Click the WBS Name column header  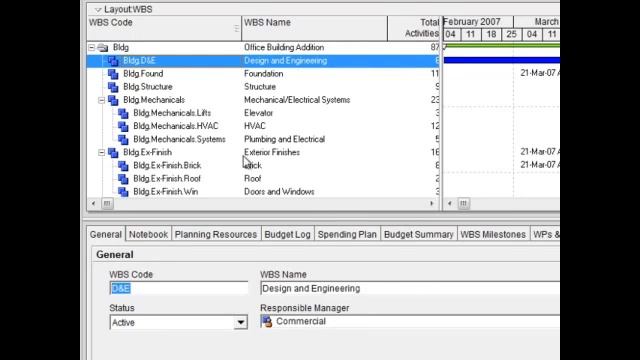[x=314, y=28]
